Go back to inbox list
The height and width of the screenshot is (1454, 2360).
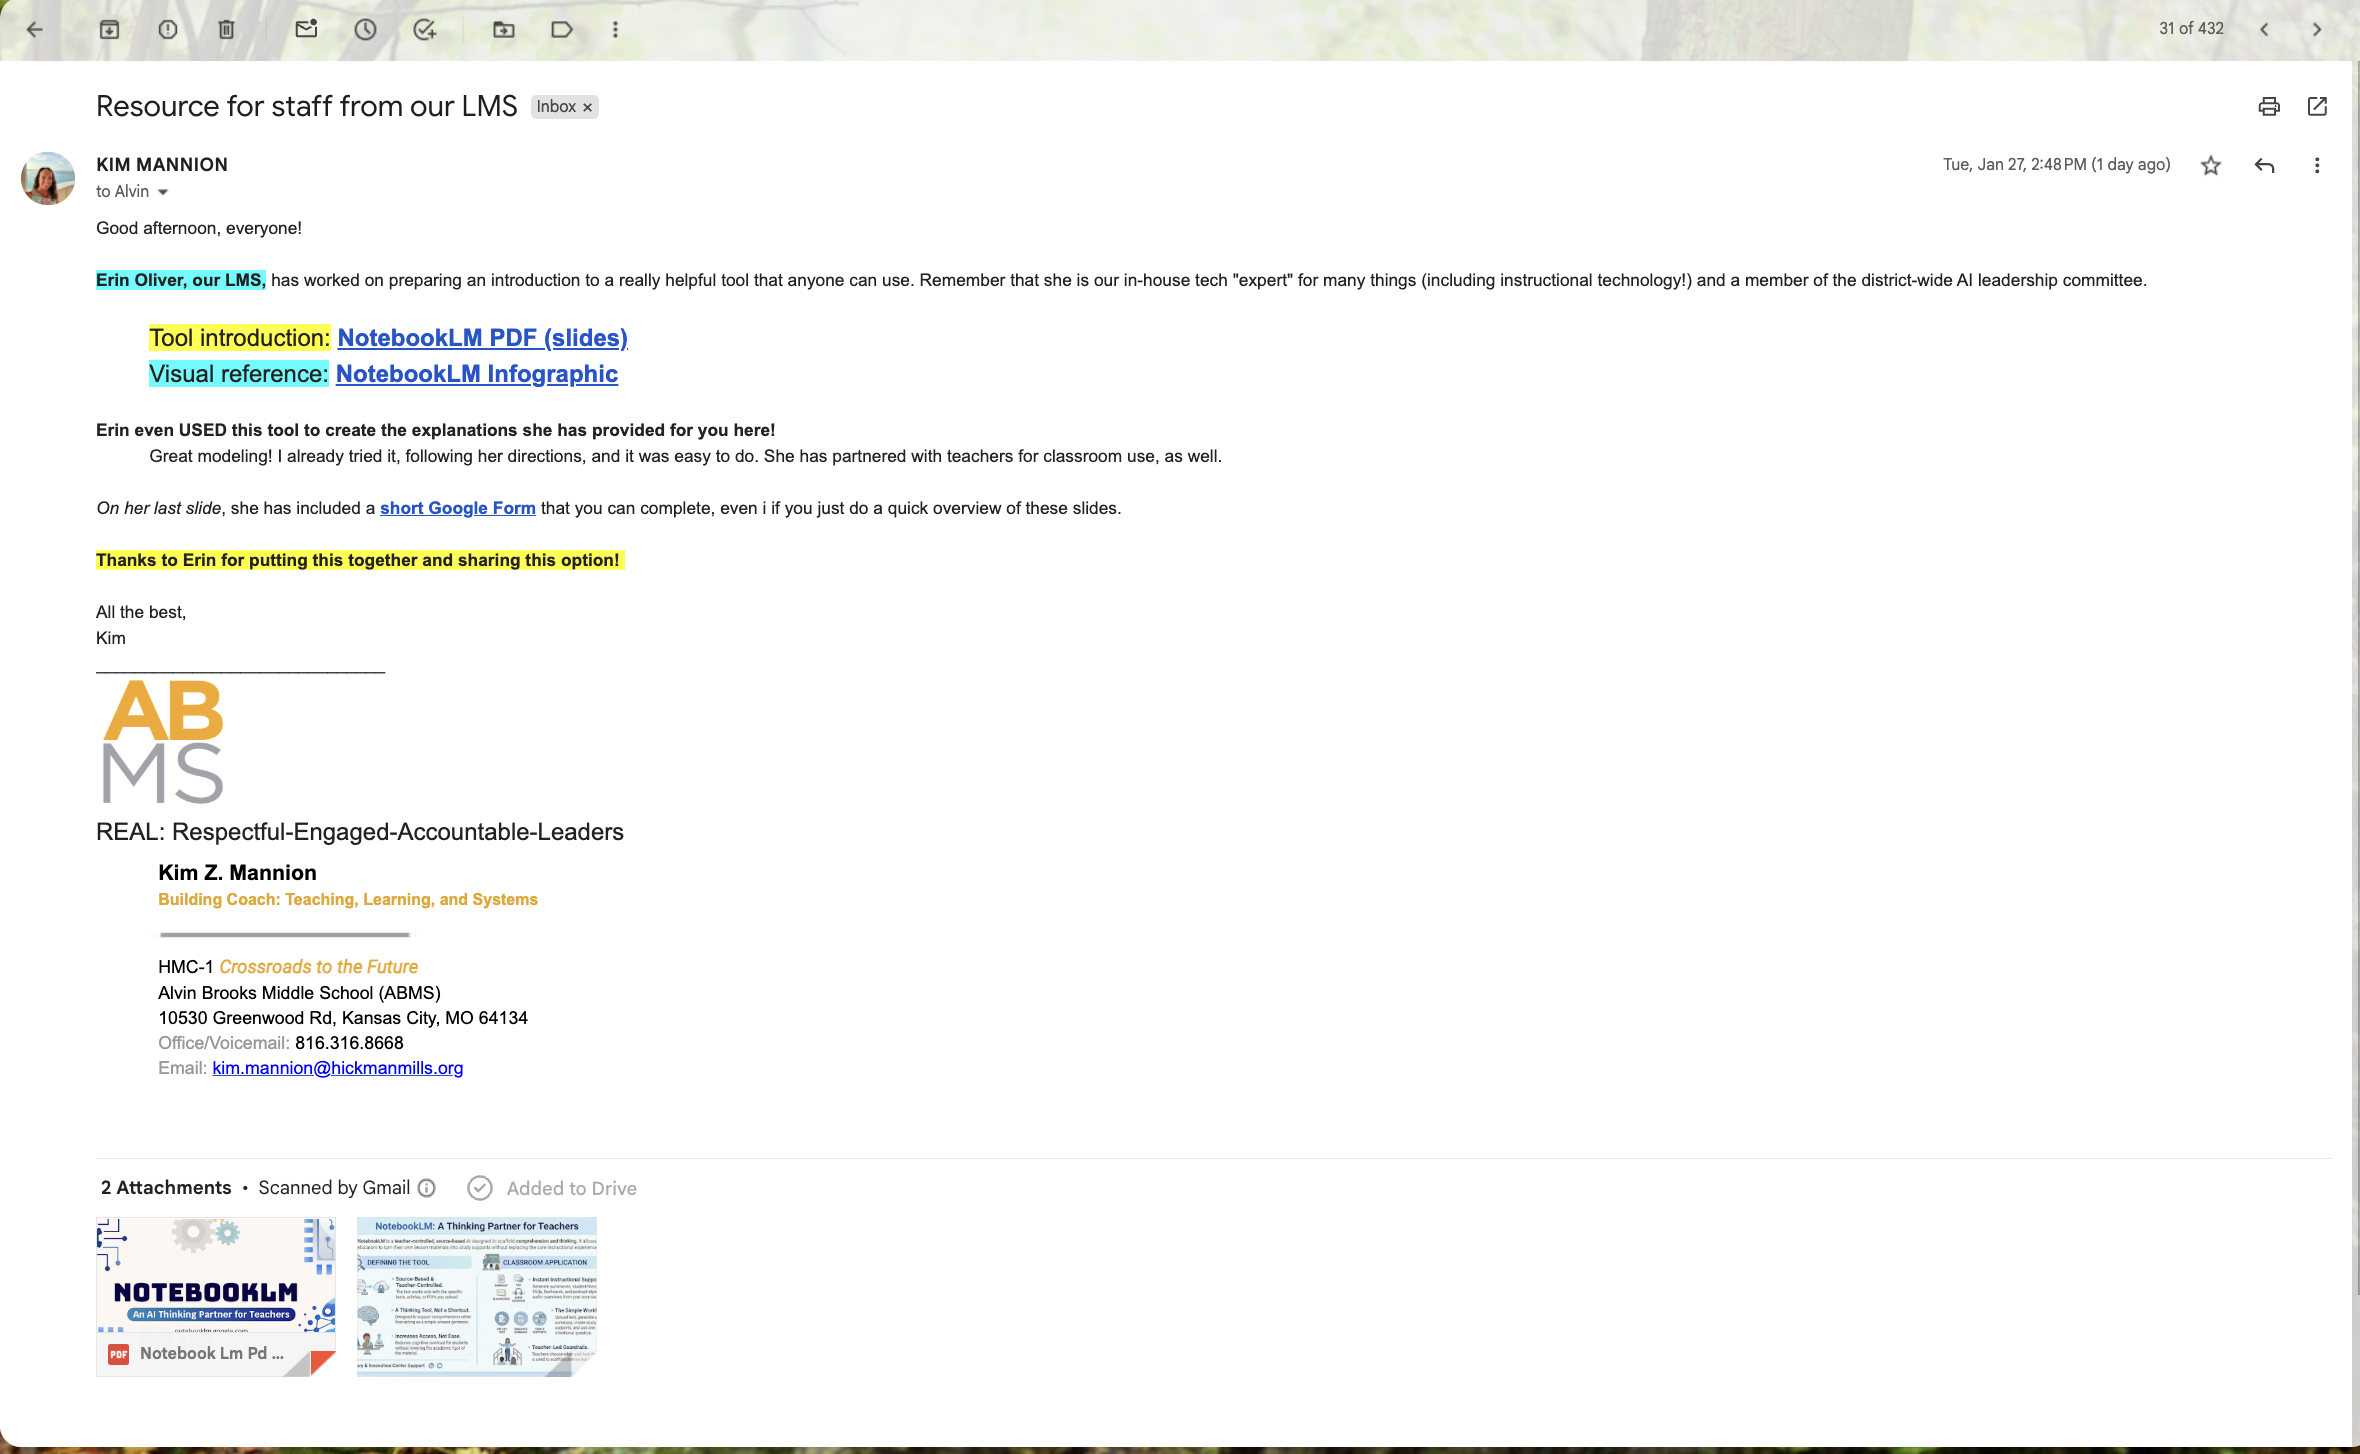[34, 30]
